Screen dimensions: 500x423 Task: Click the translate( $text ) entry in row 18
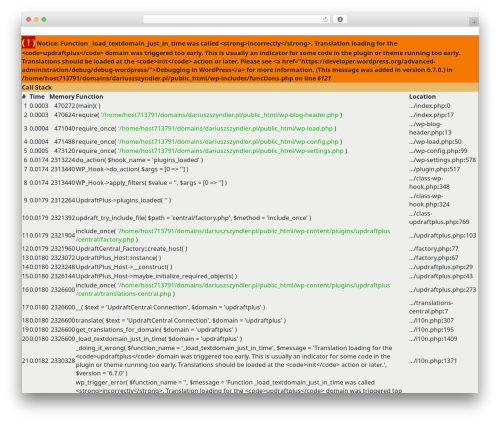[x=181, y=320]
